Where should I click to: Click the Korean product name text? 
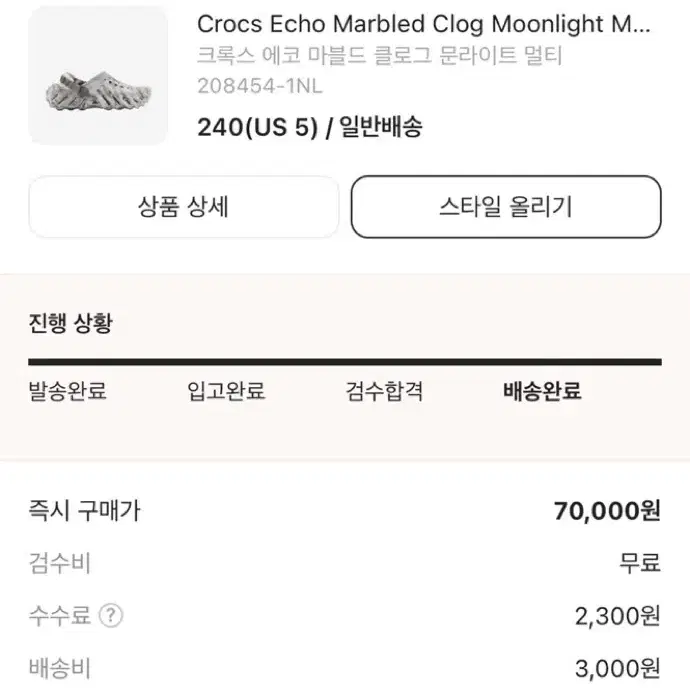(x=379, y=55)
